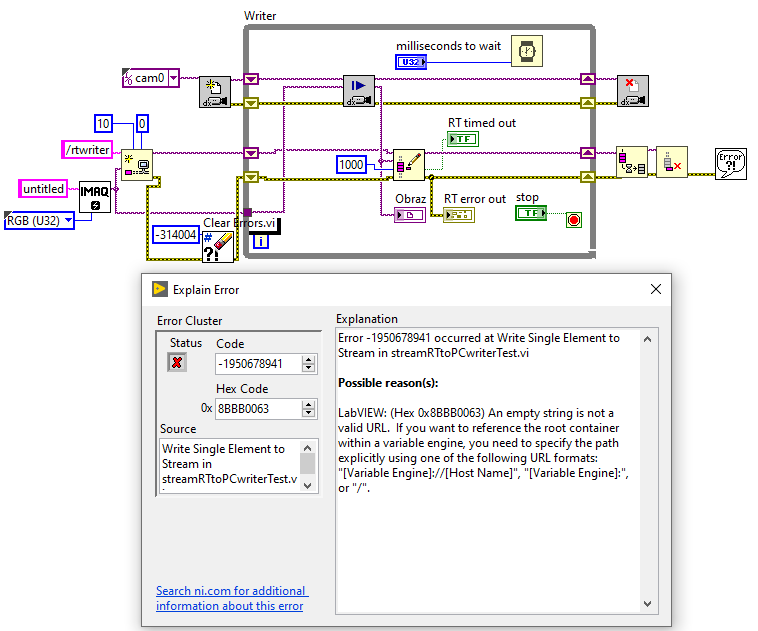Image resolution: width=758 pixels, height=631 pixels.
Task: Select the Destroy Stream Endpoint node
Action: (x=672, y=162)
